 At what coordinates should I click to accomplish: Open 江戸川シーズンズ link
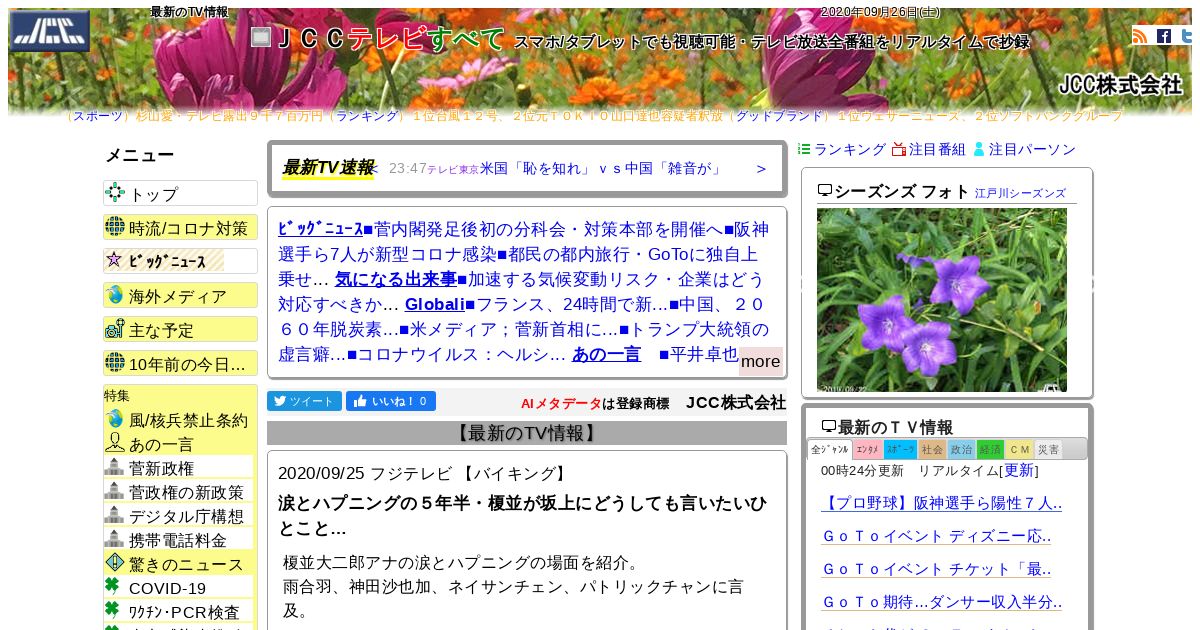[x=1020, y=193]
